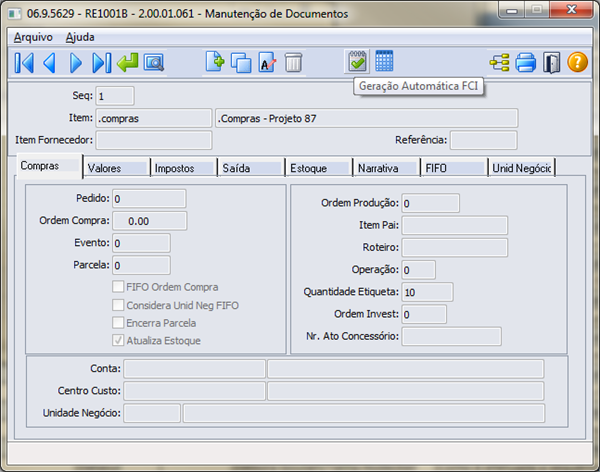Uncheck Atualiza Estoque checkbox
The height and width of the screenshot is (472, 600).
(x=118, y=340)
